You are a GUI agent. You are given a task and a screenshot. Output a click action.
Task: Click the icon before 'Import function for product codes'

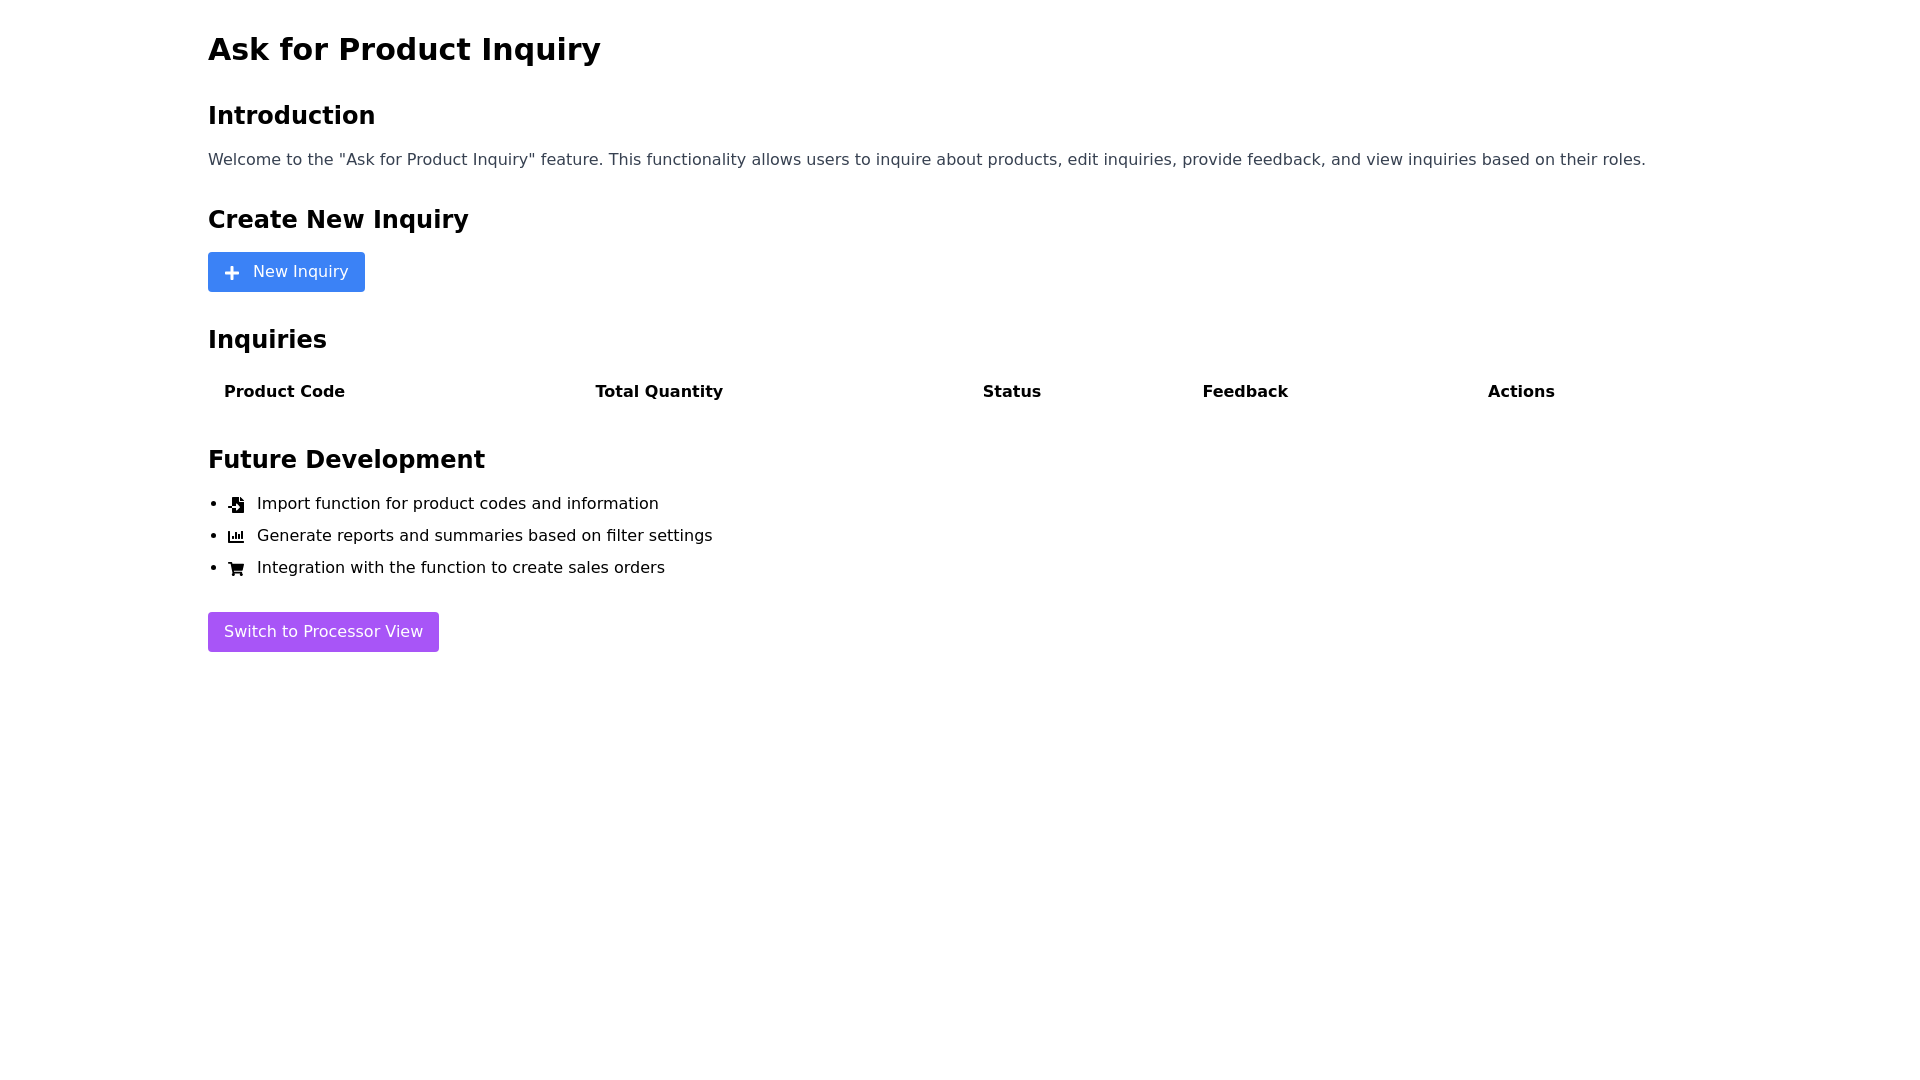coord(236,504)
